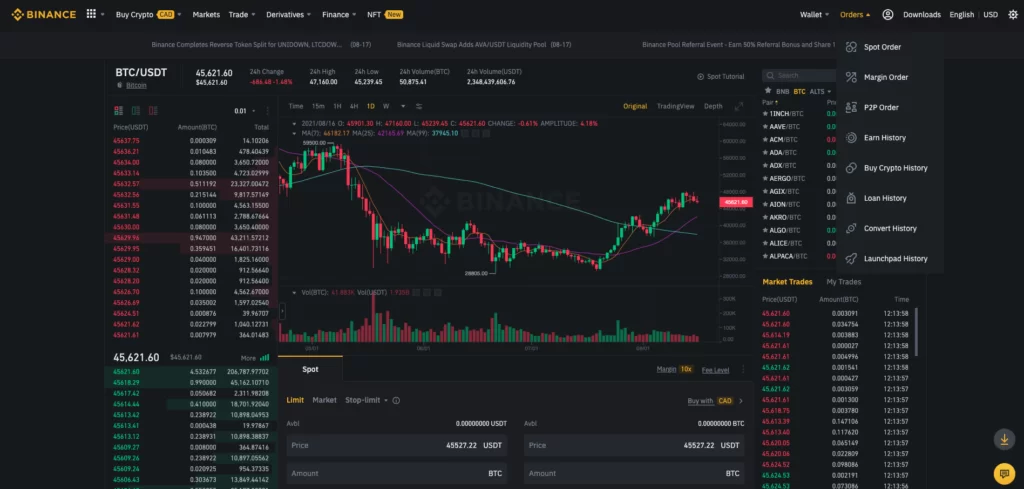Screen dimensions: 1024x489
Task: Select Earn History from Orders menu
Action: tap(884, 138)
